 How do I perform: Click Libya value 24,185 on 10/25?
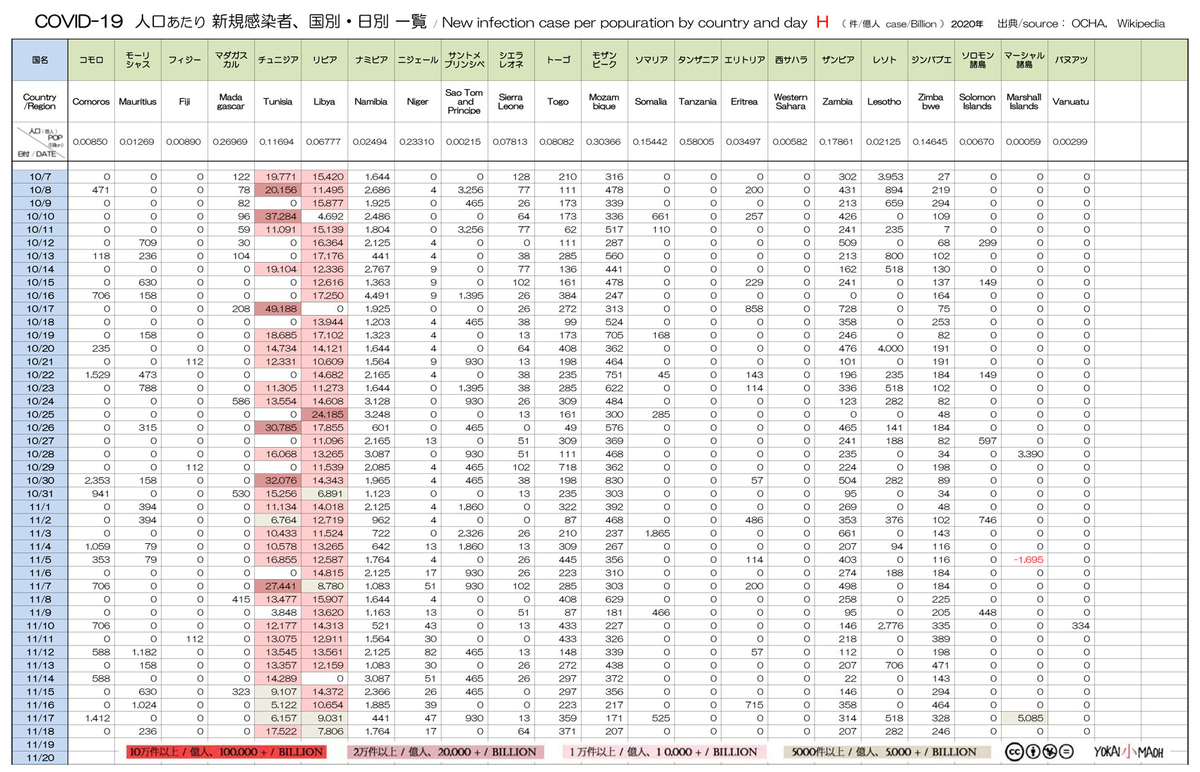329,416
